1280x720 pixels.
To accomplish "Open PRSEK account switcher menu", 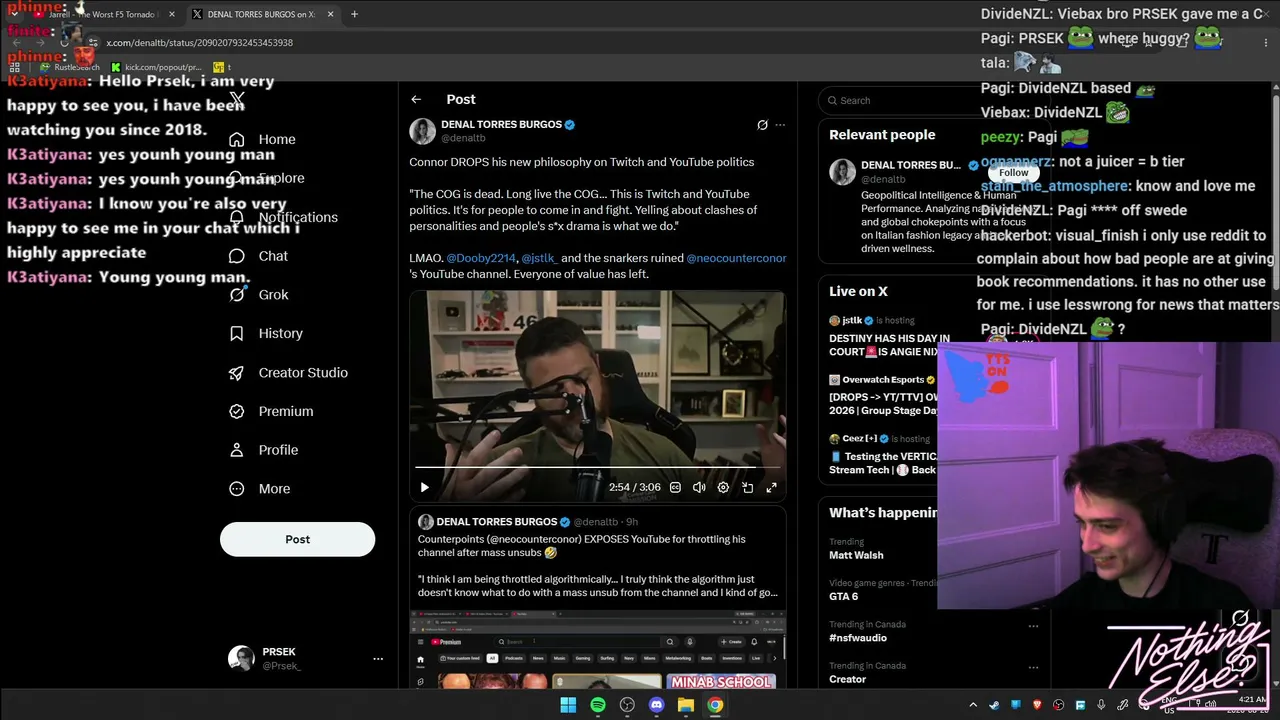I will [x=305, y=658].
